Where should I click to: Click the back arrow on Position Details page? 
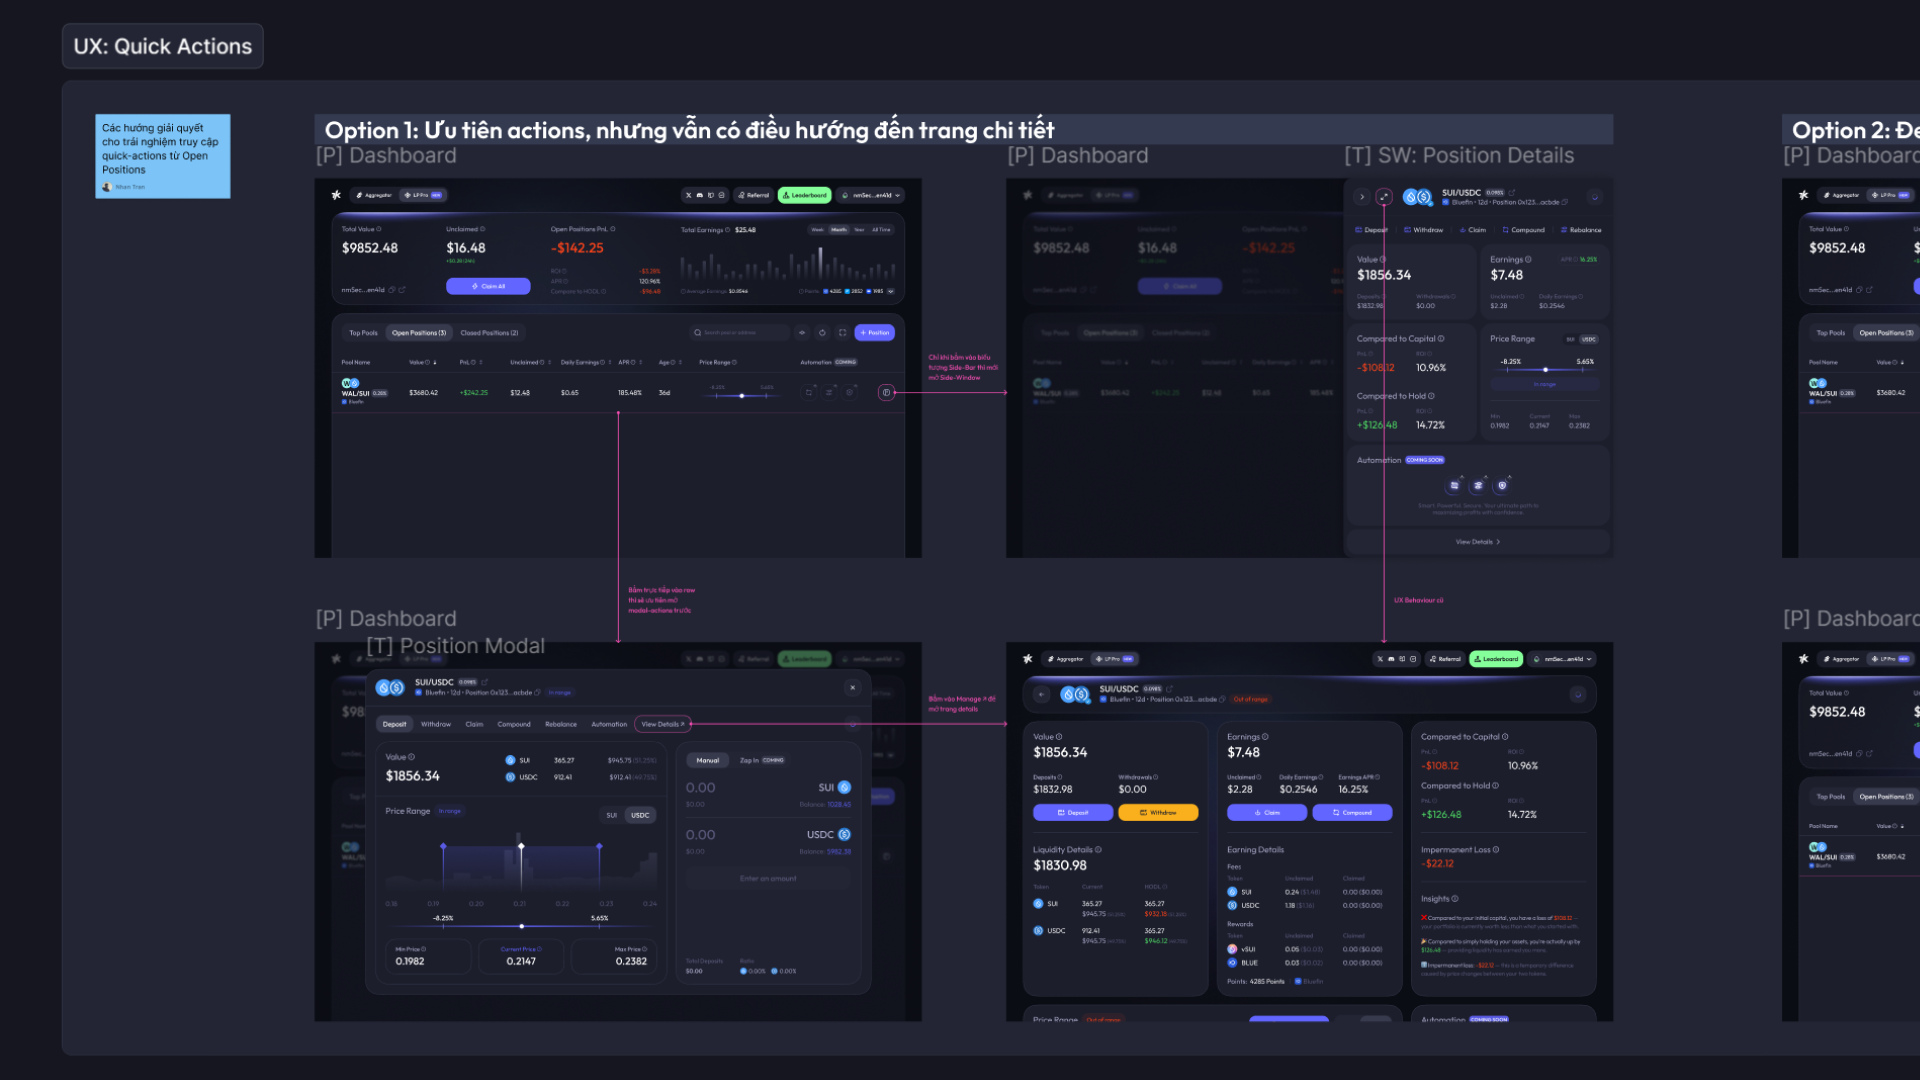coord(1362,197)
